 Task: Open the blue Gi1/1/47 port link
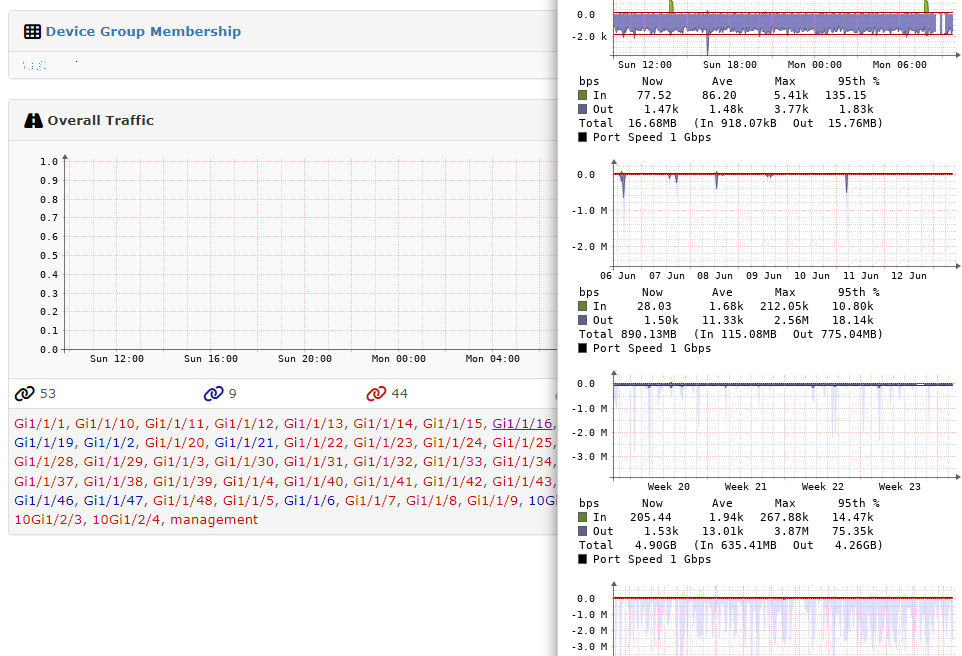113,501
